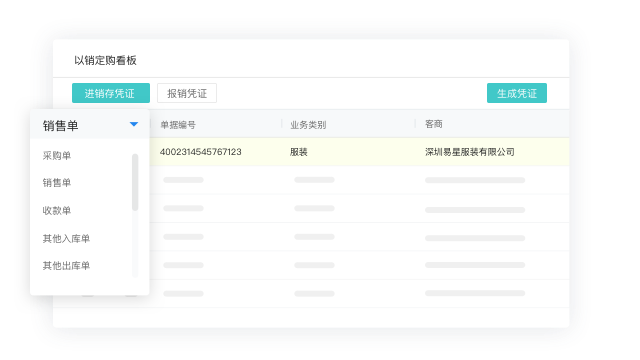
Task: Click the 客商 column header
Action: point(433,124)
